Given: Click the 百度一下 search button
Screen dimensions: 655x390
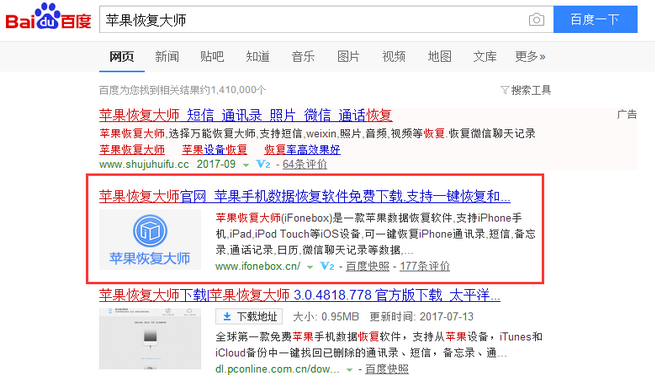Looking at the screenshot, I should tap(595, 19).
